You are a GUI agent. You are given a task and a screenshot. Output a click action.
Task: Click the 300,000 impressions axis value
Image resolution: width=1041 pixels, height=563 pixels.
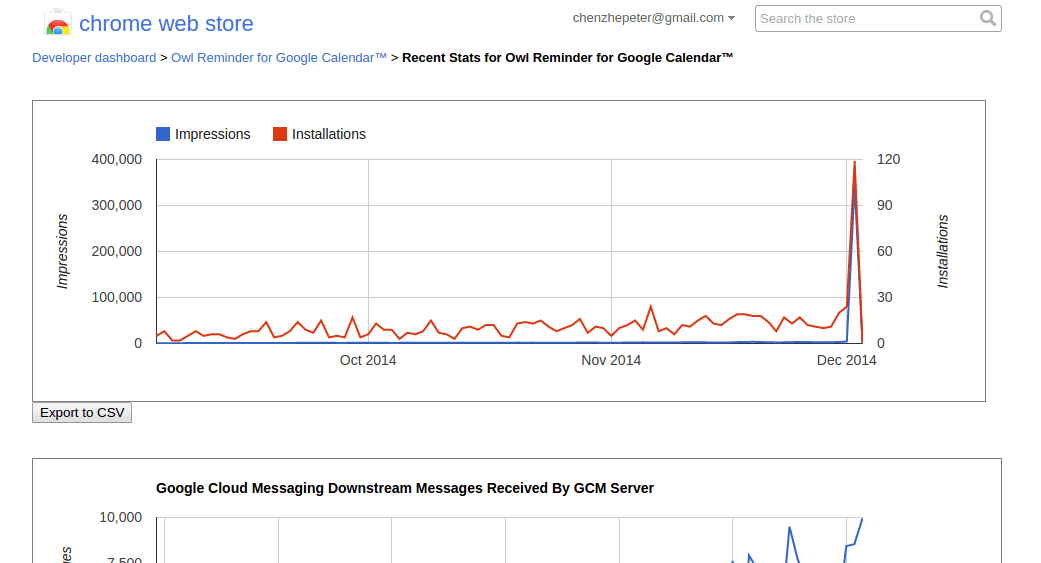pos(117,205)
